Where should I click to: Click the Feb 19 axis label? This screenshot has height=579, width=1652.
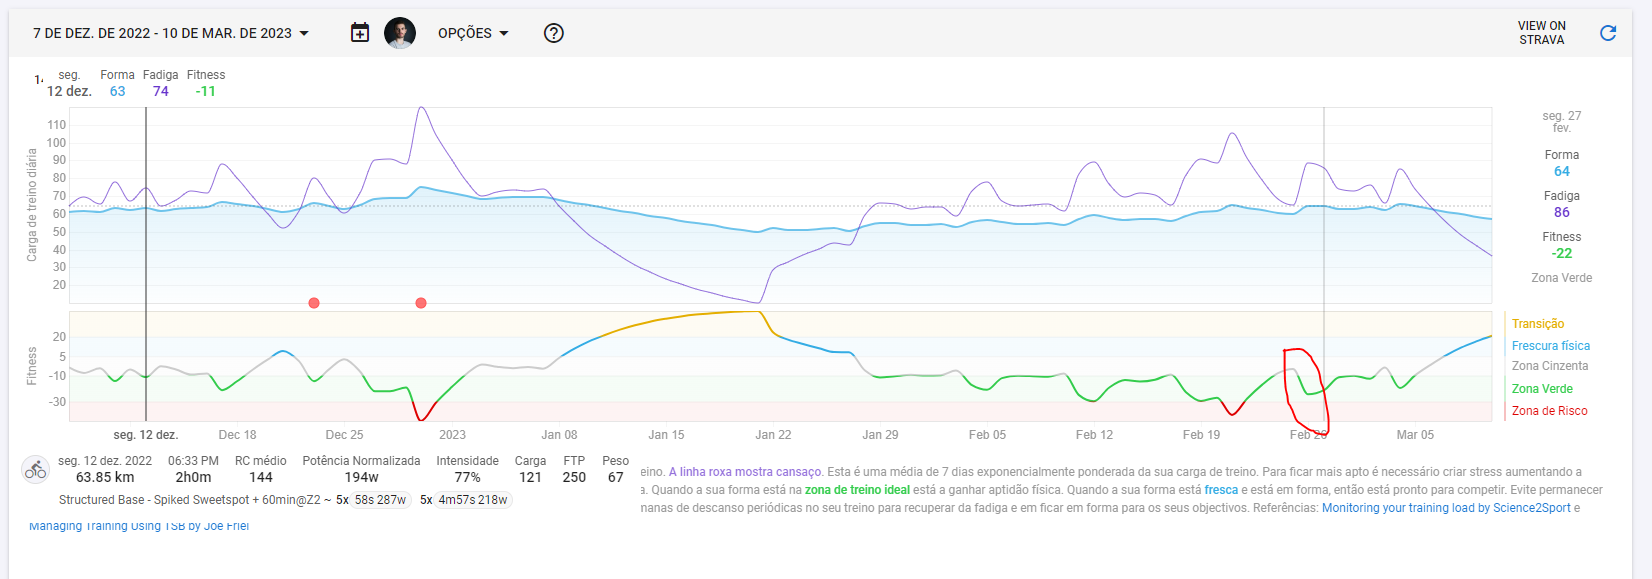click(1201, 435)
